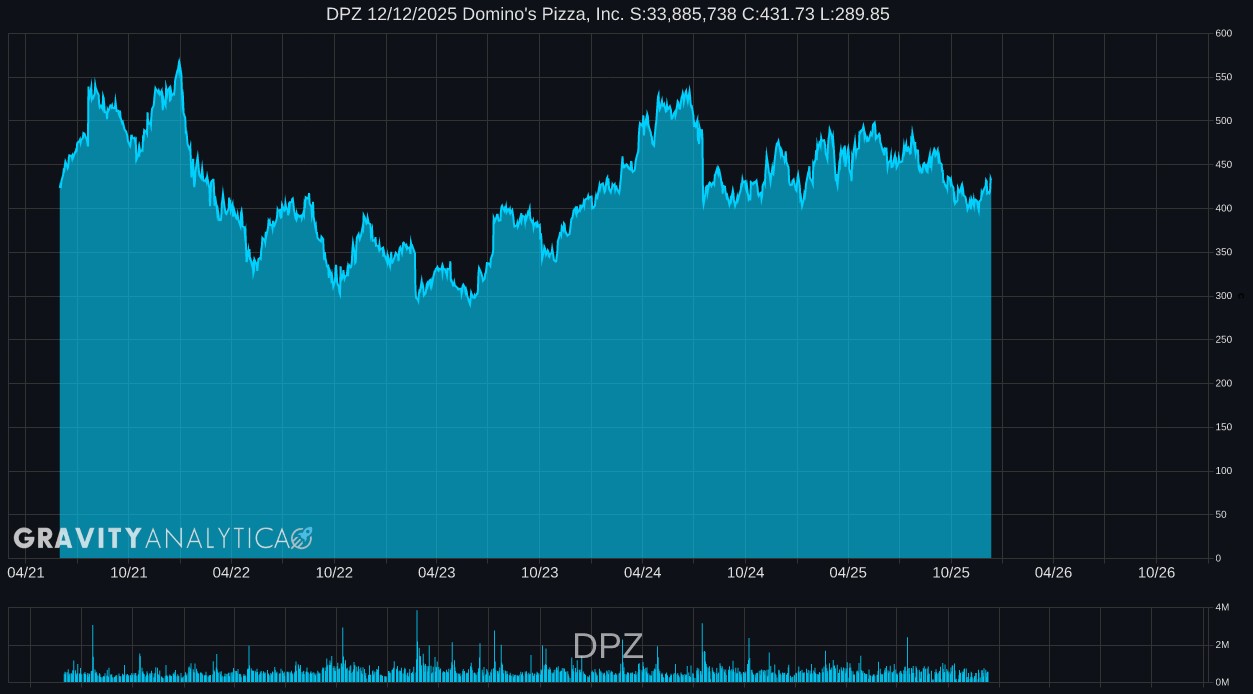This screenshot has height=694, width=1253.
Task: Click the 10/22 date tick label
Action: tap(334, 573)
